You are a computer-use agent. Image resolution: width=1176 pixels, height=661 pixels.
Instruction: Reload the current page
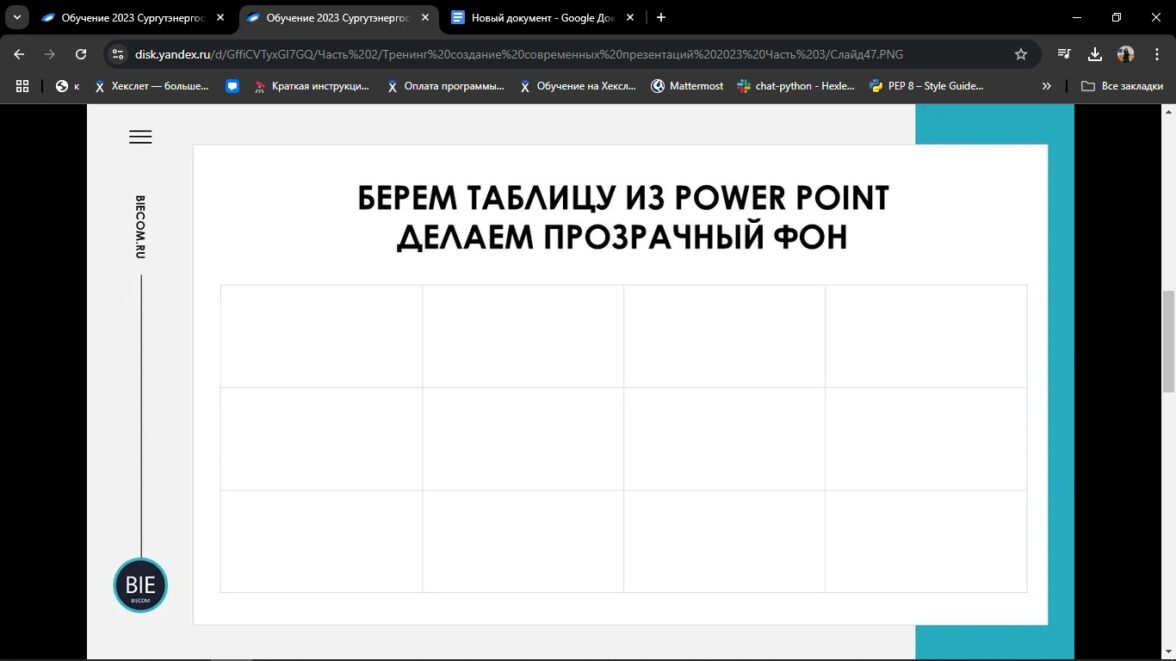[80, 54]
